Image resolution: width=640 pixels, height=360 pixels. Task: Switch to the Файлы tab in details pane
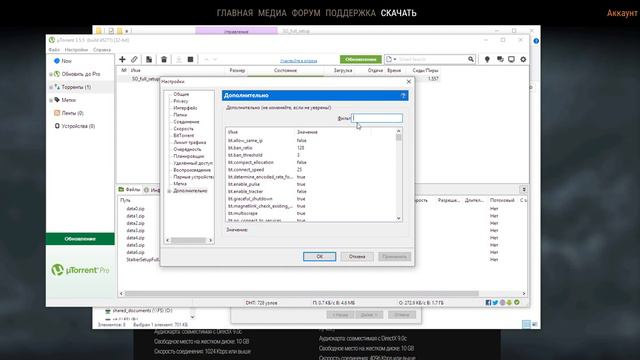click(129, 190)
